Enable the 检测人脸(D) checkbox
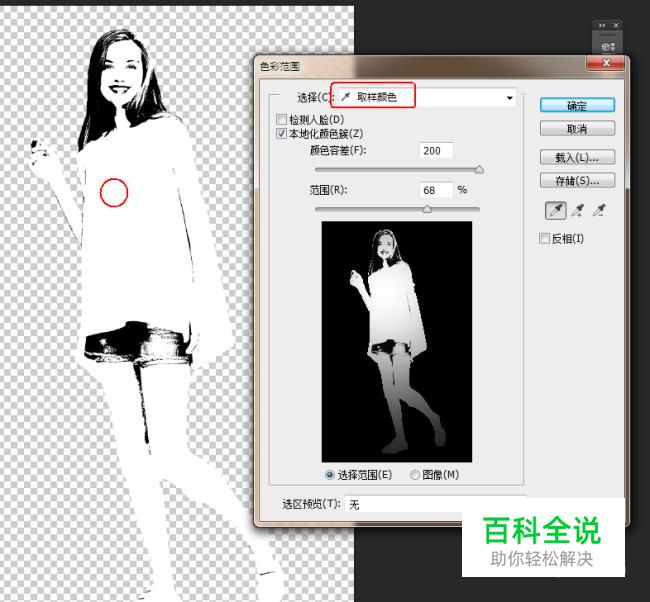 click(x=281, y=120)
